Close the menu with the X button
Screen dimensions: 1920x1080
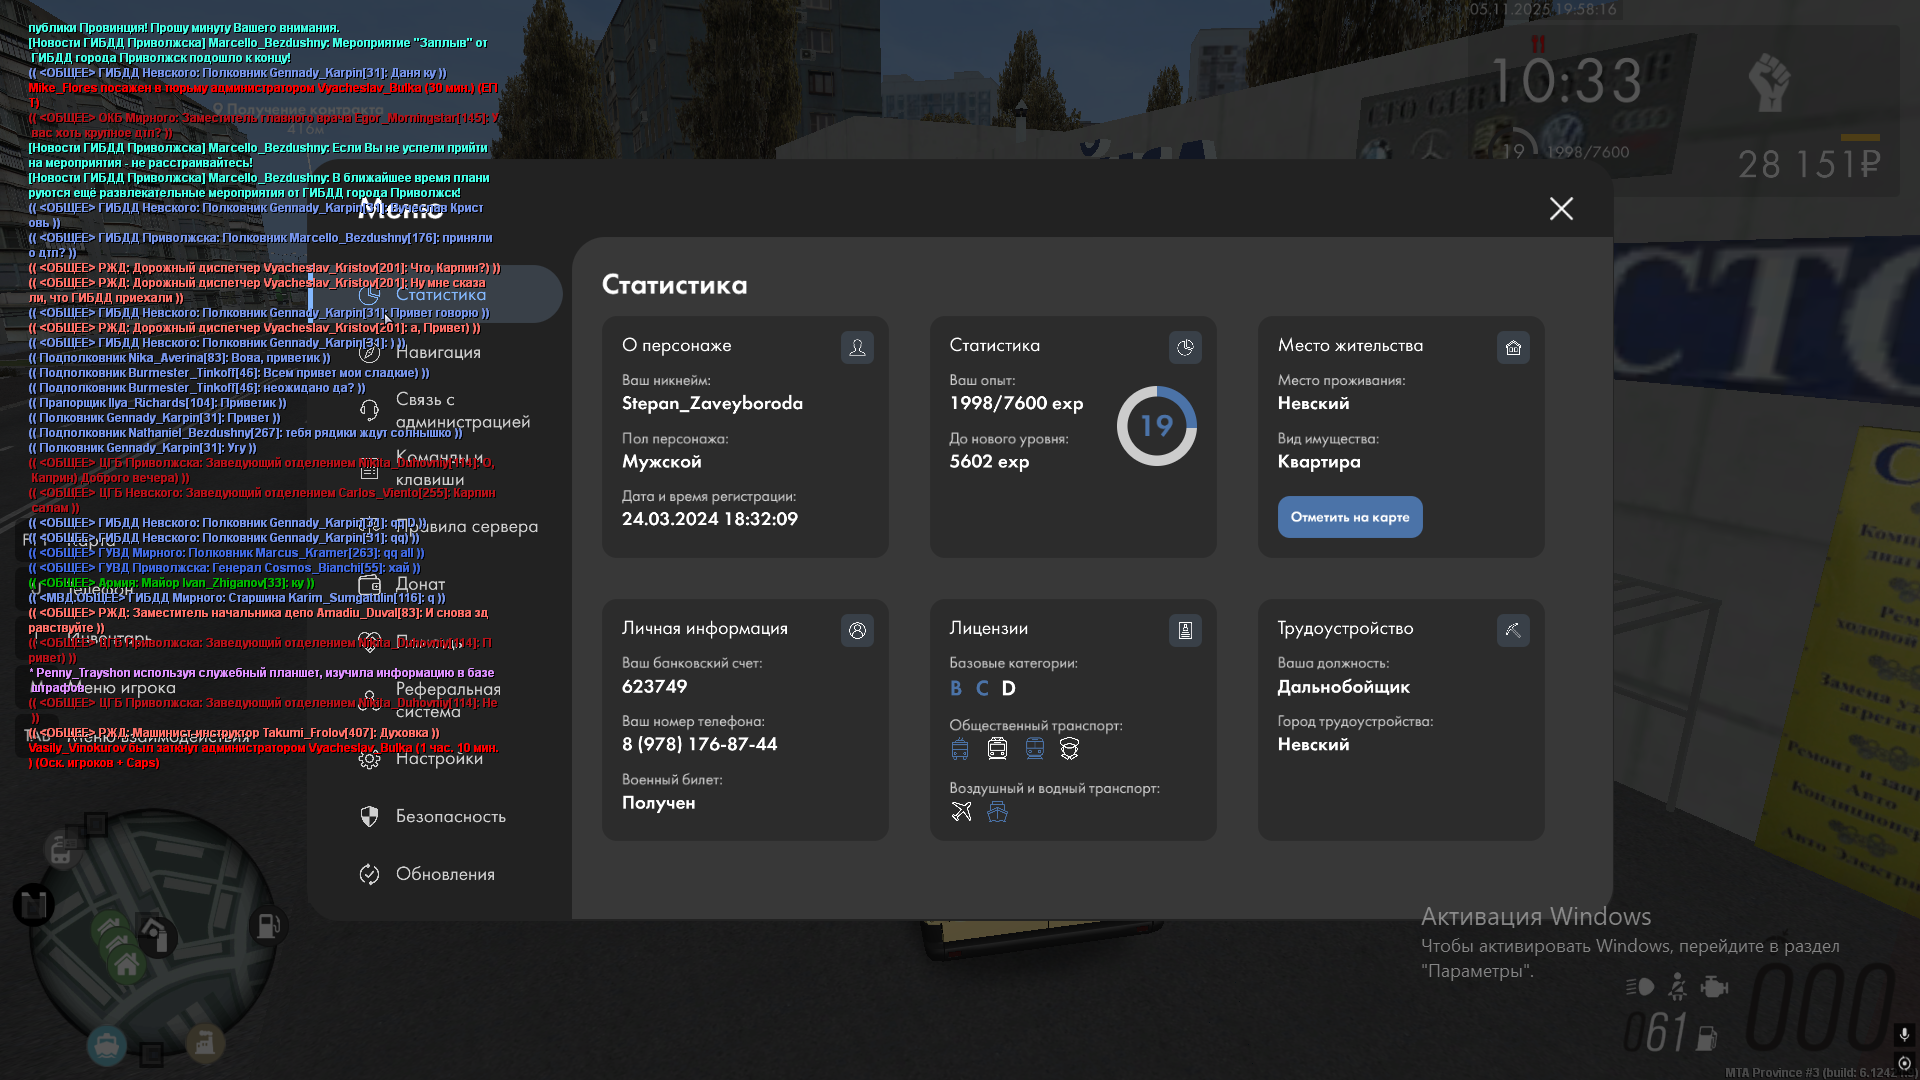[x=1561, y=208]
